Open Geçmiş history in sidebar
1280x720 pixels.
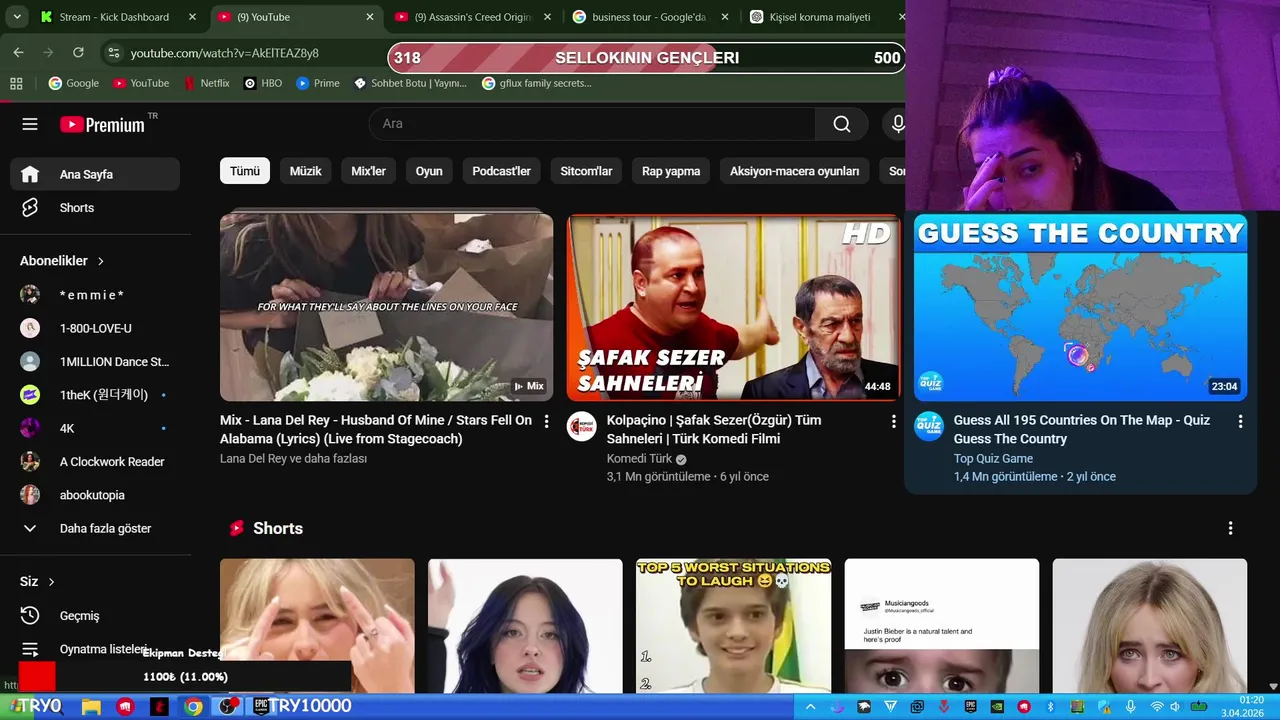click(95, 616)
